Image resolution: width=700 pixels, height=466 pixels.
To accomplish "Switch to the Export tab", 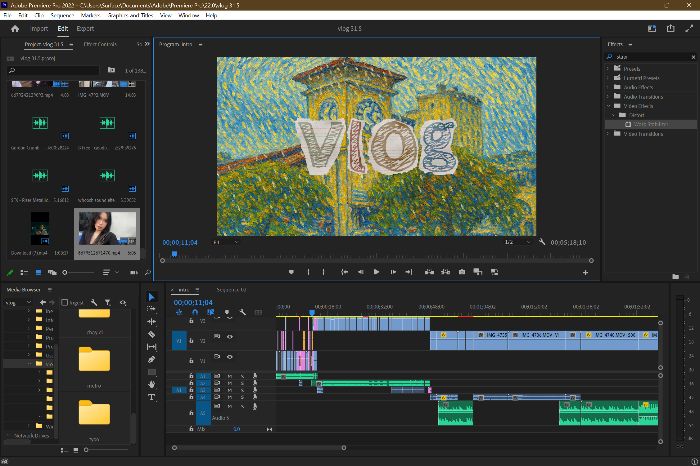I will [85, 29].
